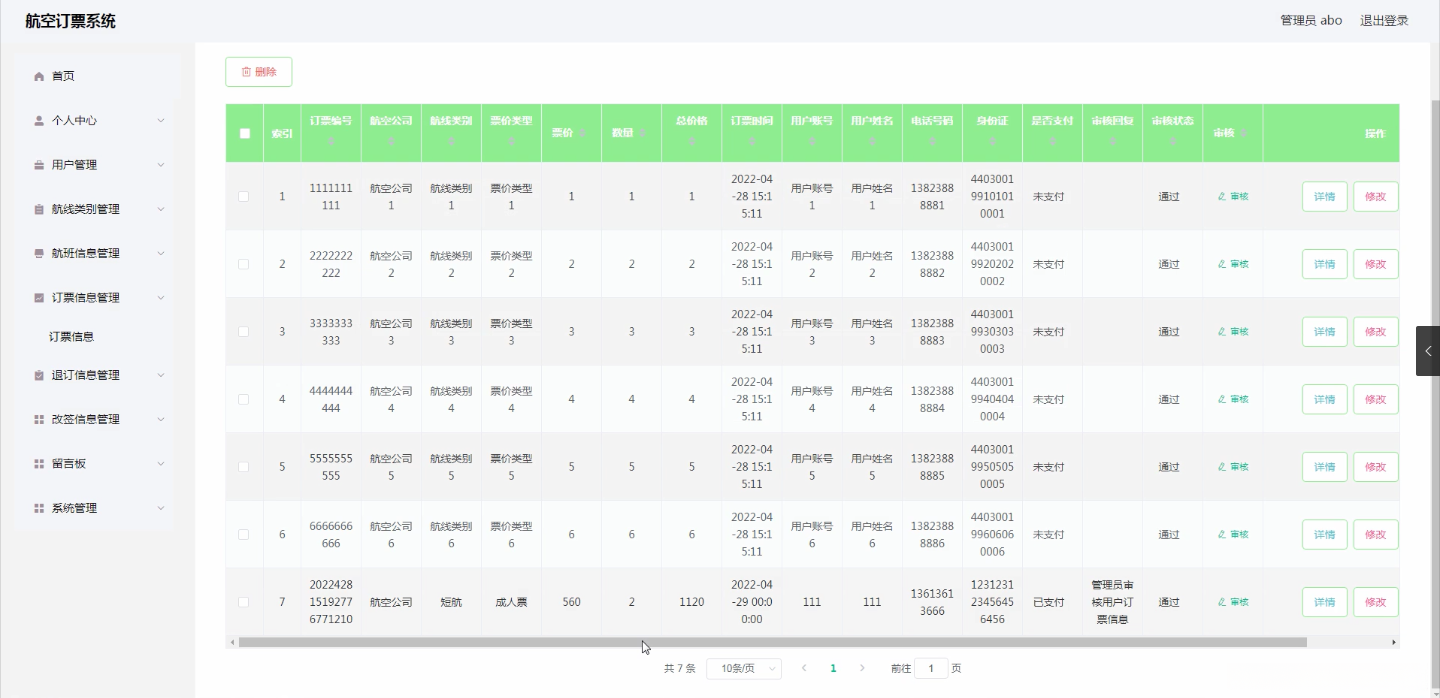Check the checkbox for row 4 order 4444444444

pos(244,399)
